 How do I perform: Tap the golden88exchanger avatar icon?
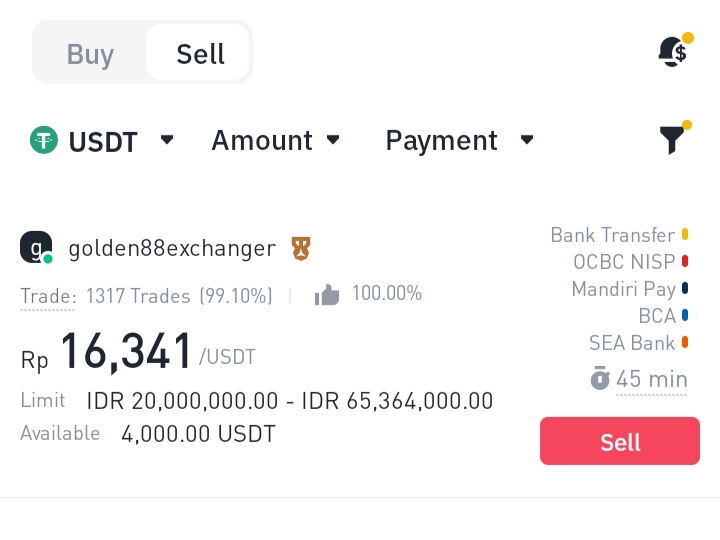pyautogui.click(x=36, y=247)
